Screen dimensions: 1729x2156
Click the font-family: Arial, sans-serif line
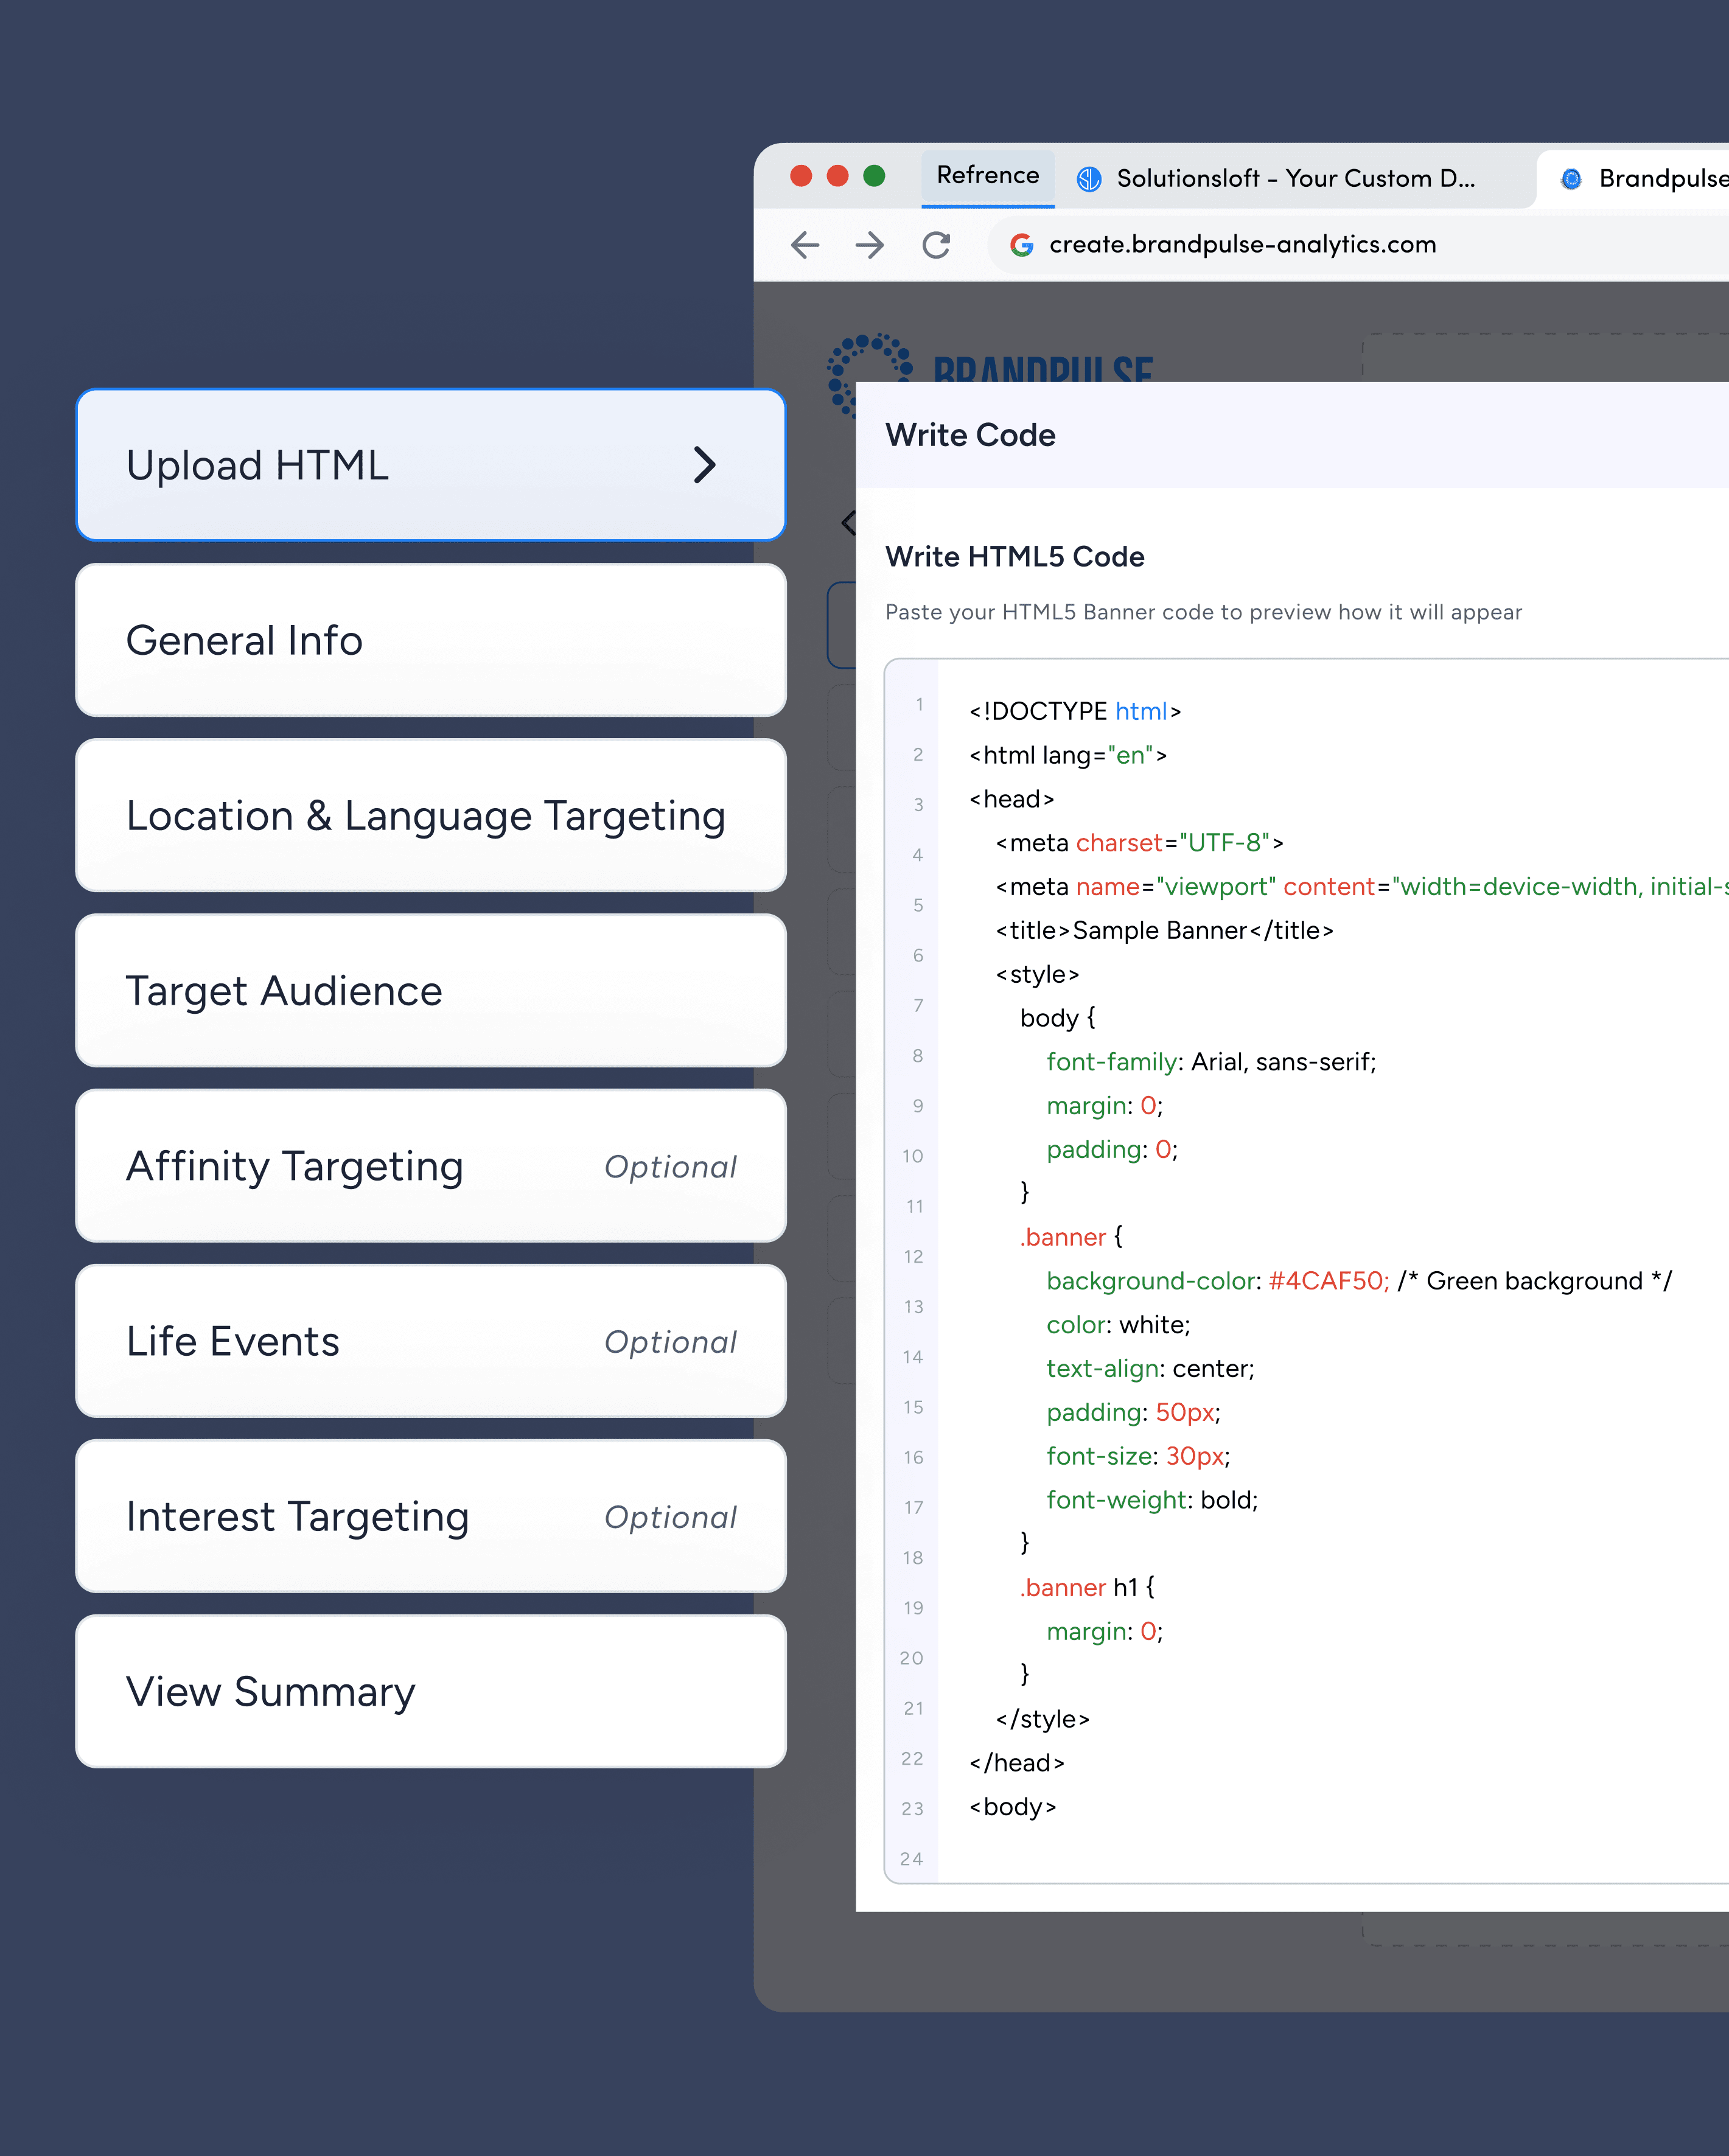click(x=1211, y=1062)
